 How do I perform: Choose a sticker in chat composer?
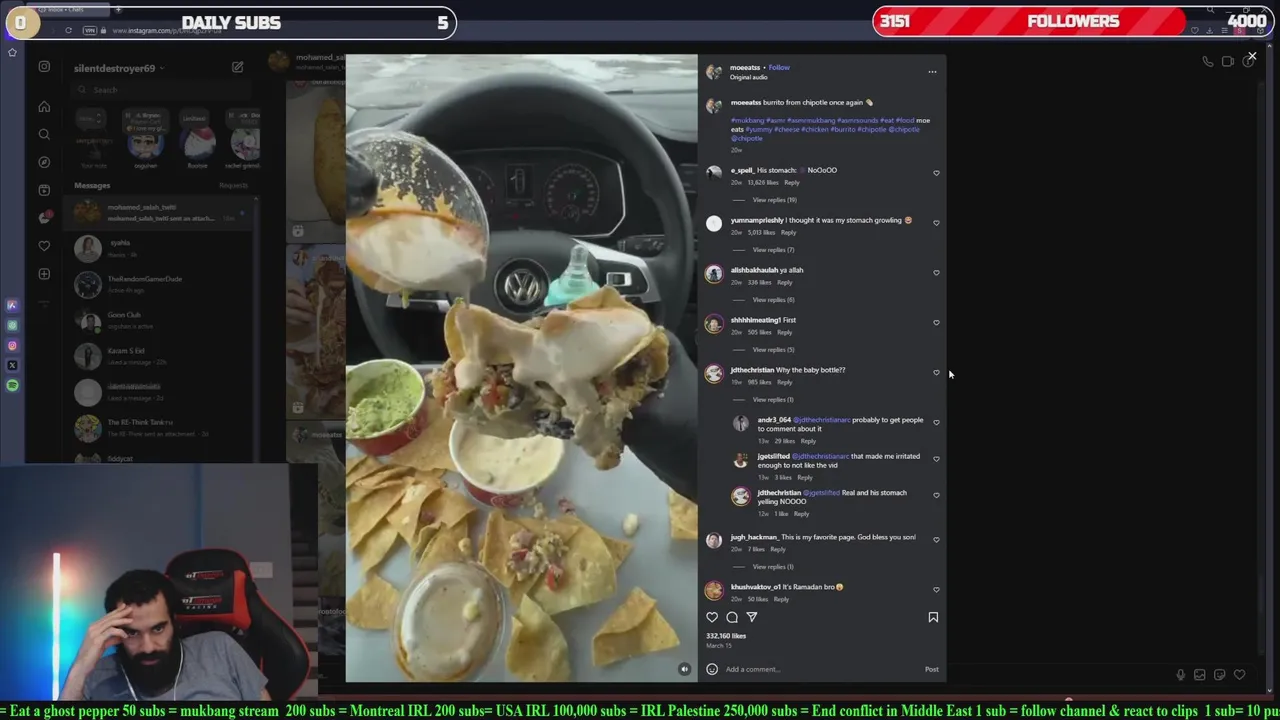(x=1219, y=675)
